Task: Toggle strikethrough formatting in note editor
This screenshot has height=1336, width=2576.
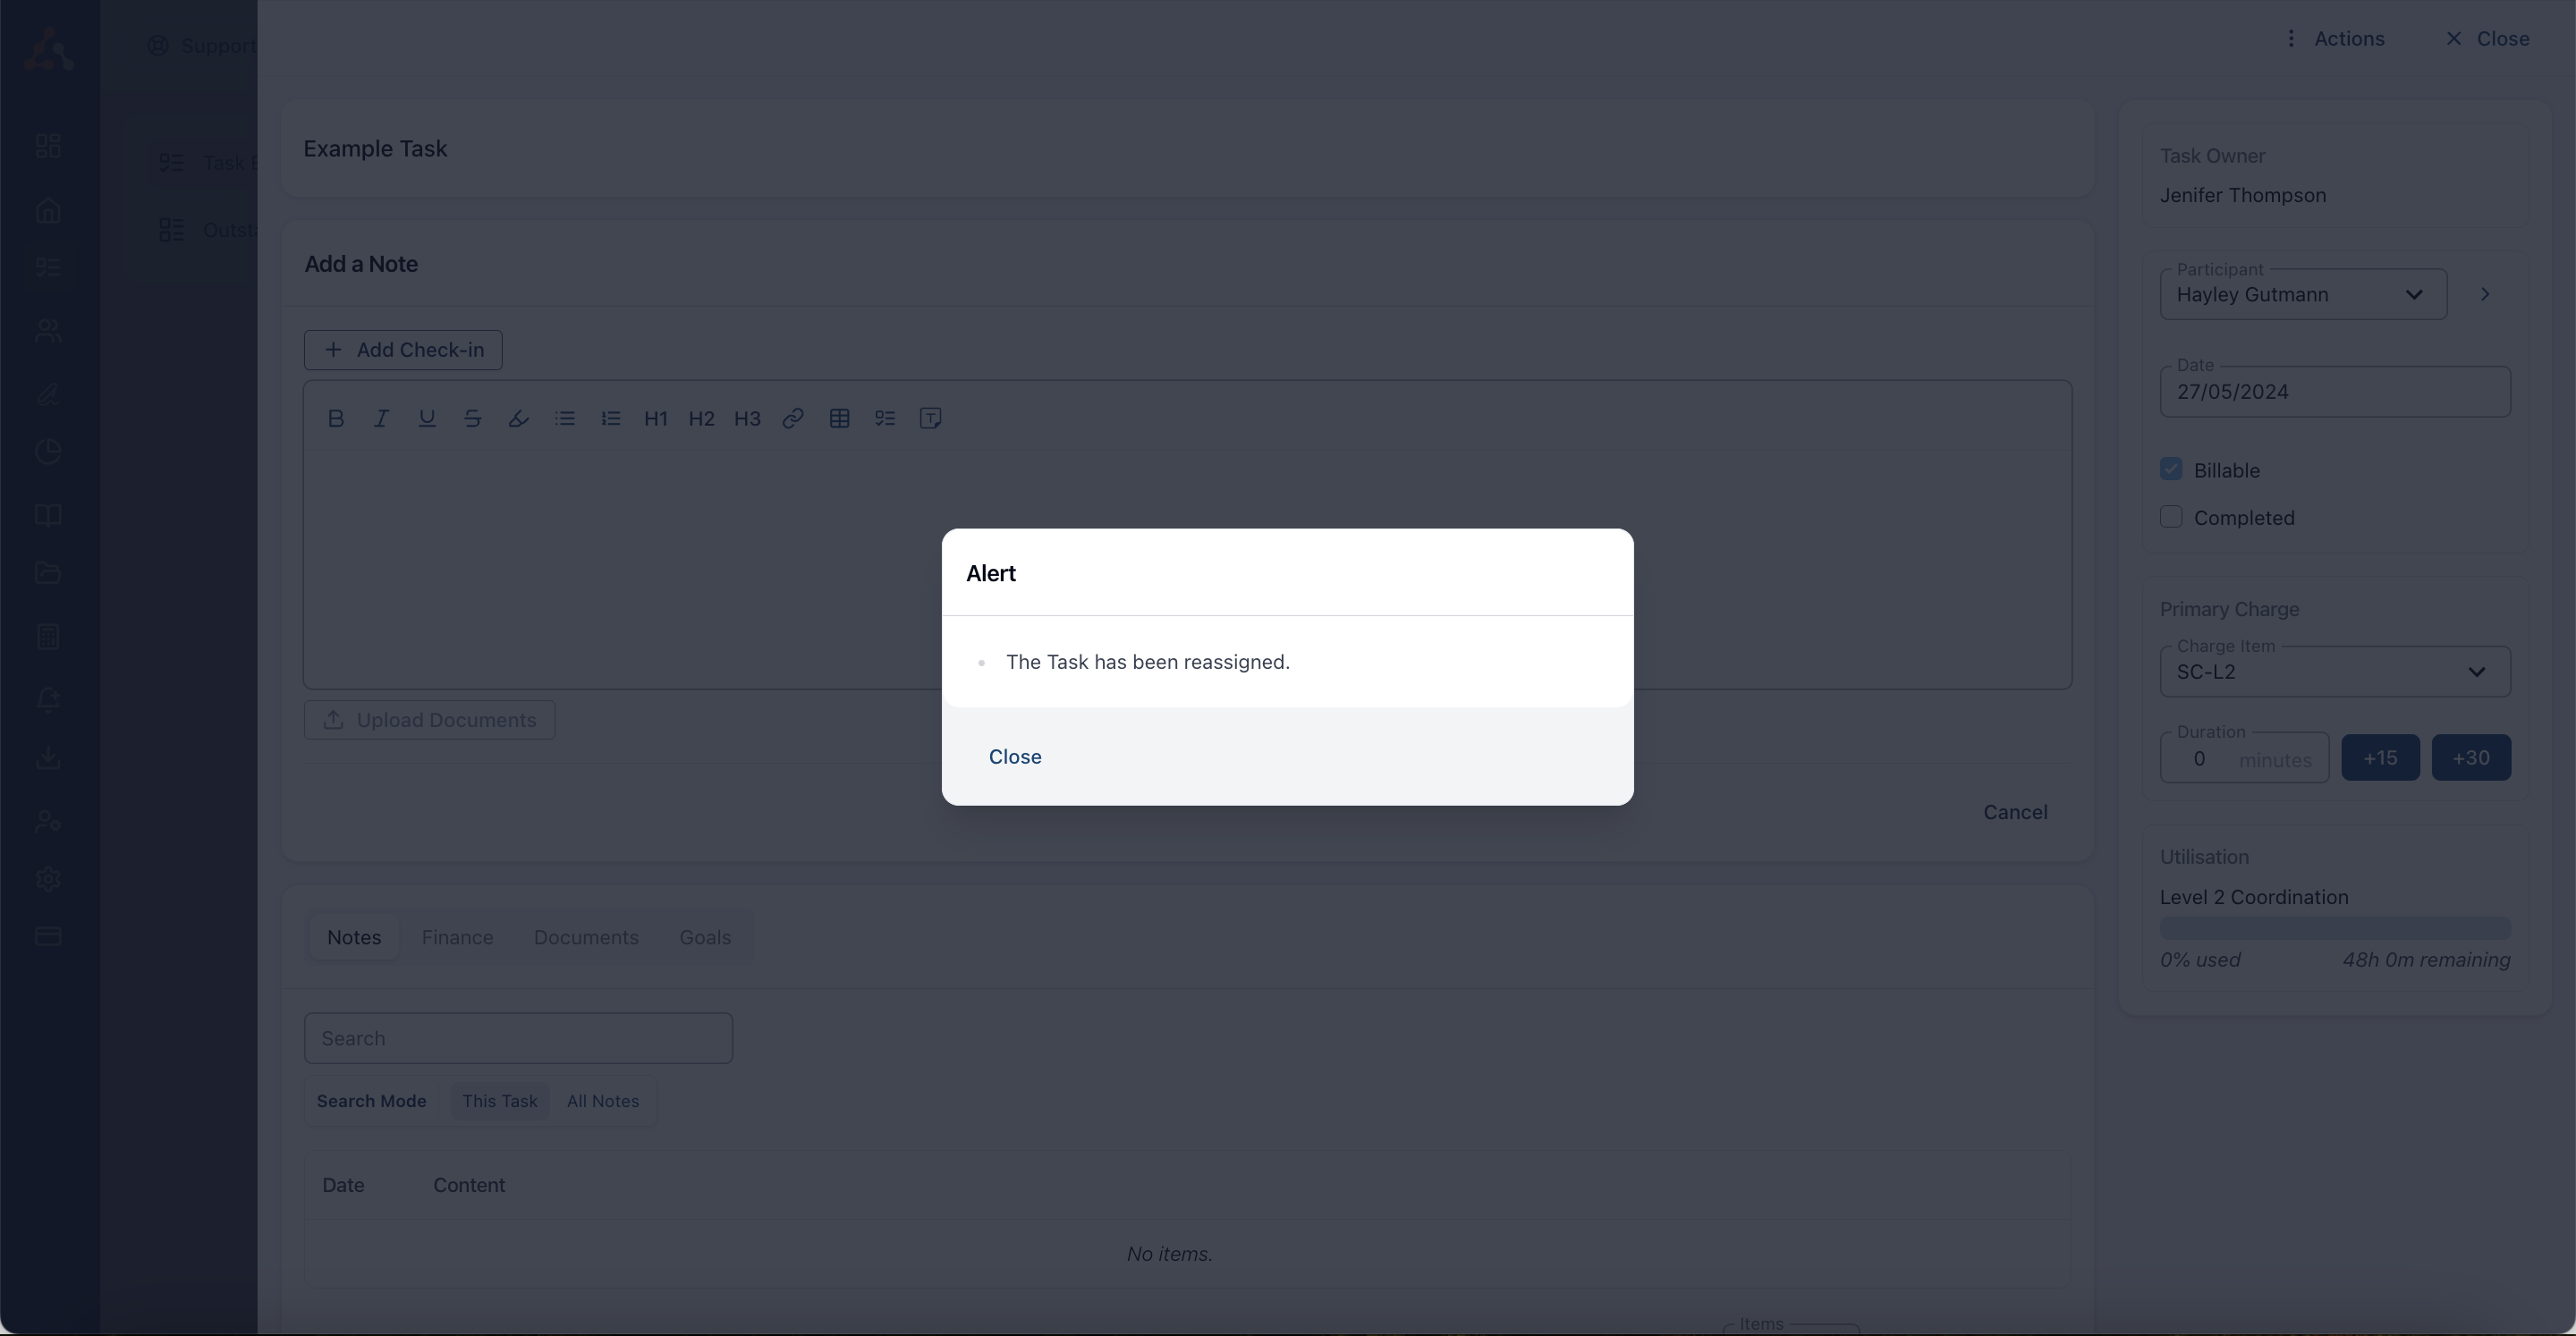Action: point(473,419)
